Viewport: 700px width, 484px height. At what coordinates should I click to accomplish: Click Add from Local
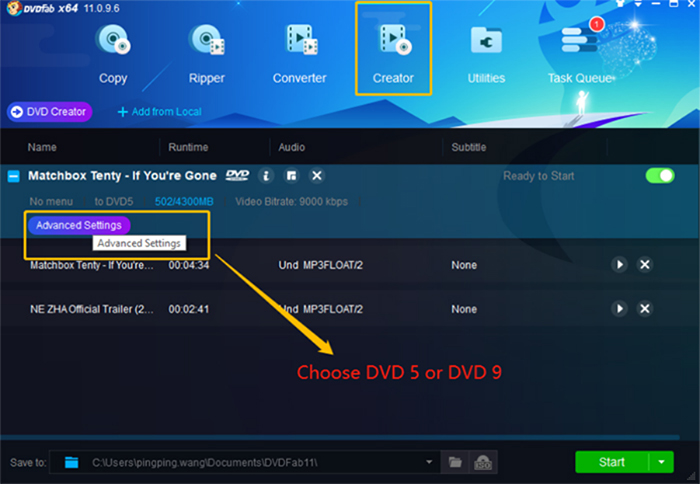coord(160,112)
